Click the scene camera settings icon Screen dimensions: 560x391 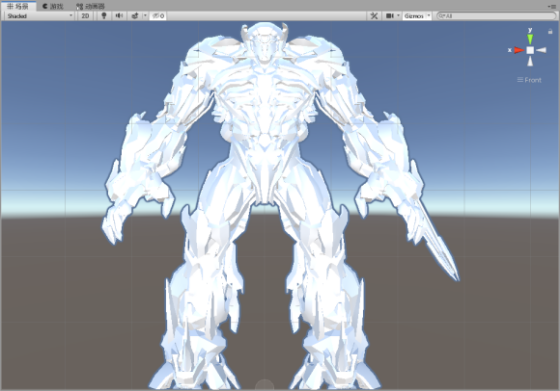(x=389, y=16)
